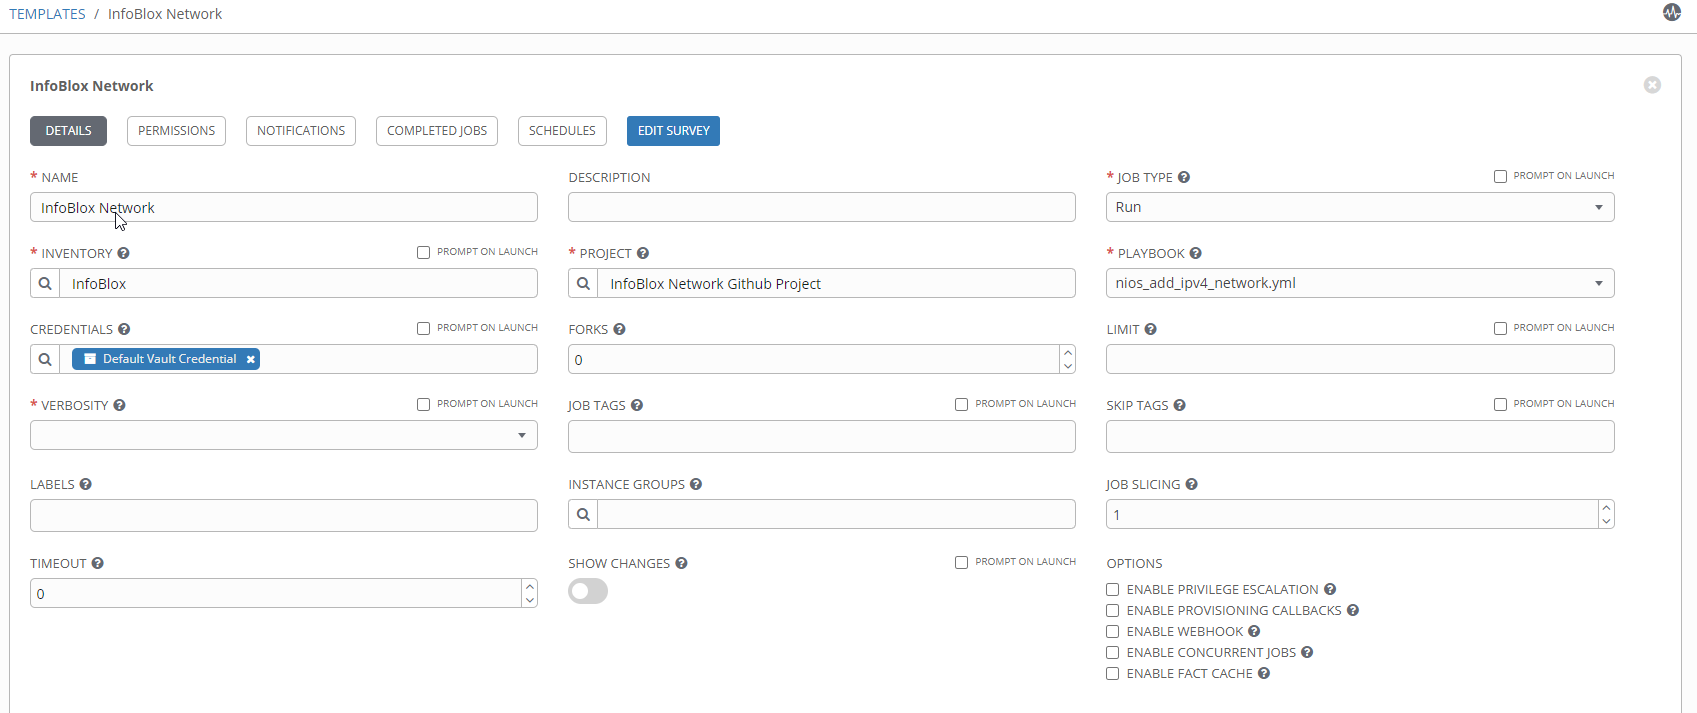Switch to the Permissions tab

176,131
